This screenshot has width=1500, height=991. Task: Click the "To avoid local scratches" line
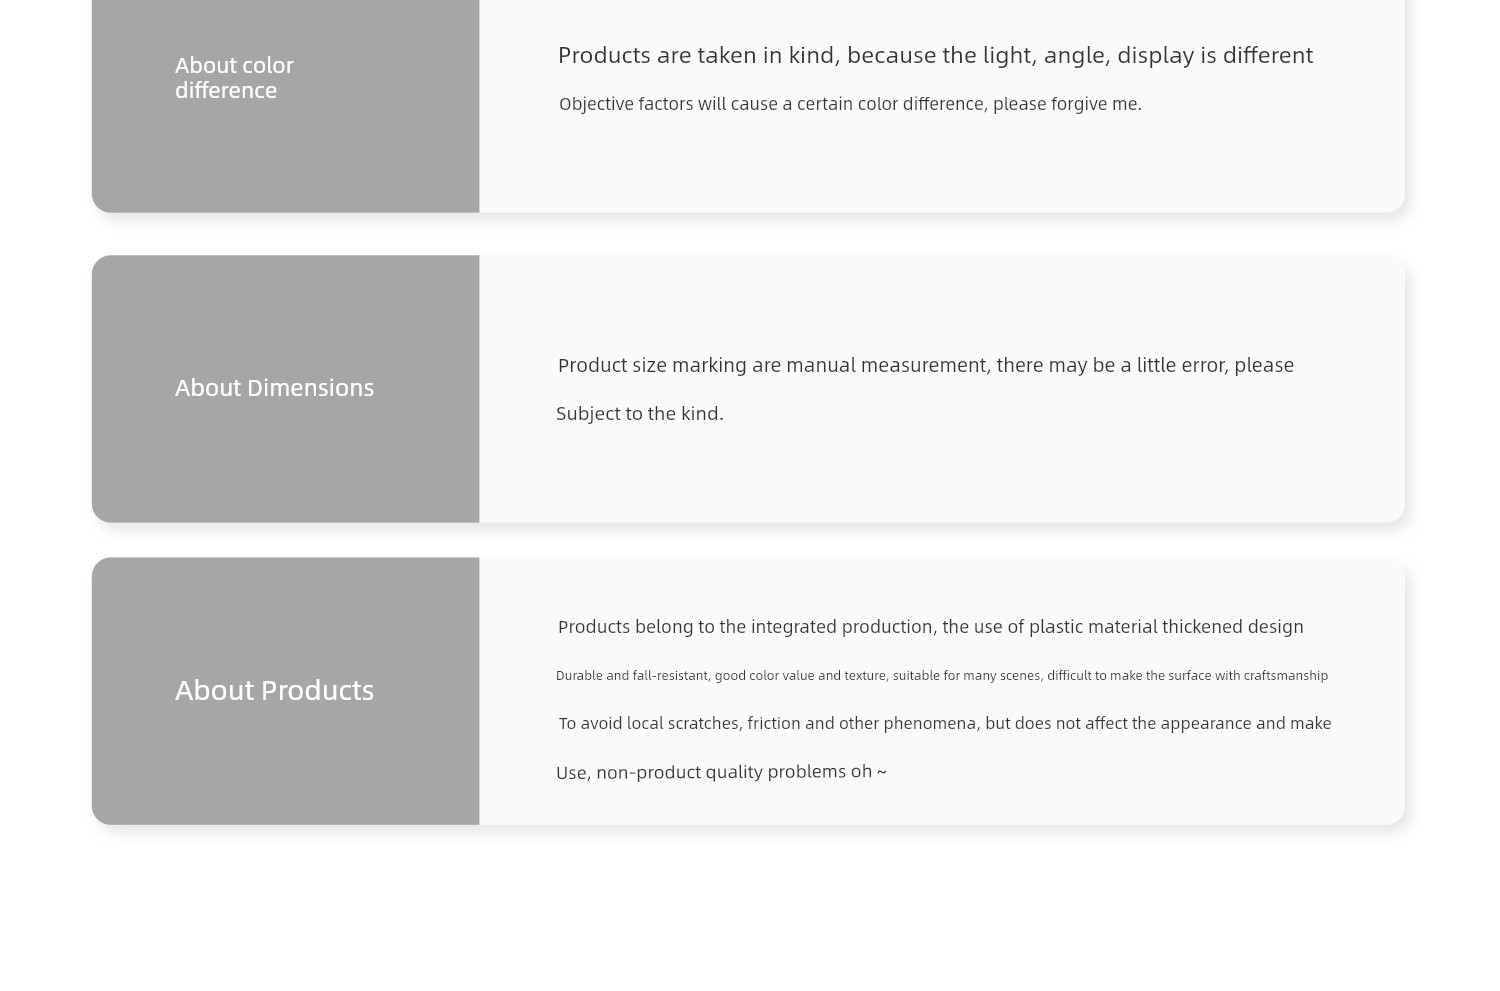[x=944, y=723]
